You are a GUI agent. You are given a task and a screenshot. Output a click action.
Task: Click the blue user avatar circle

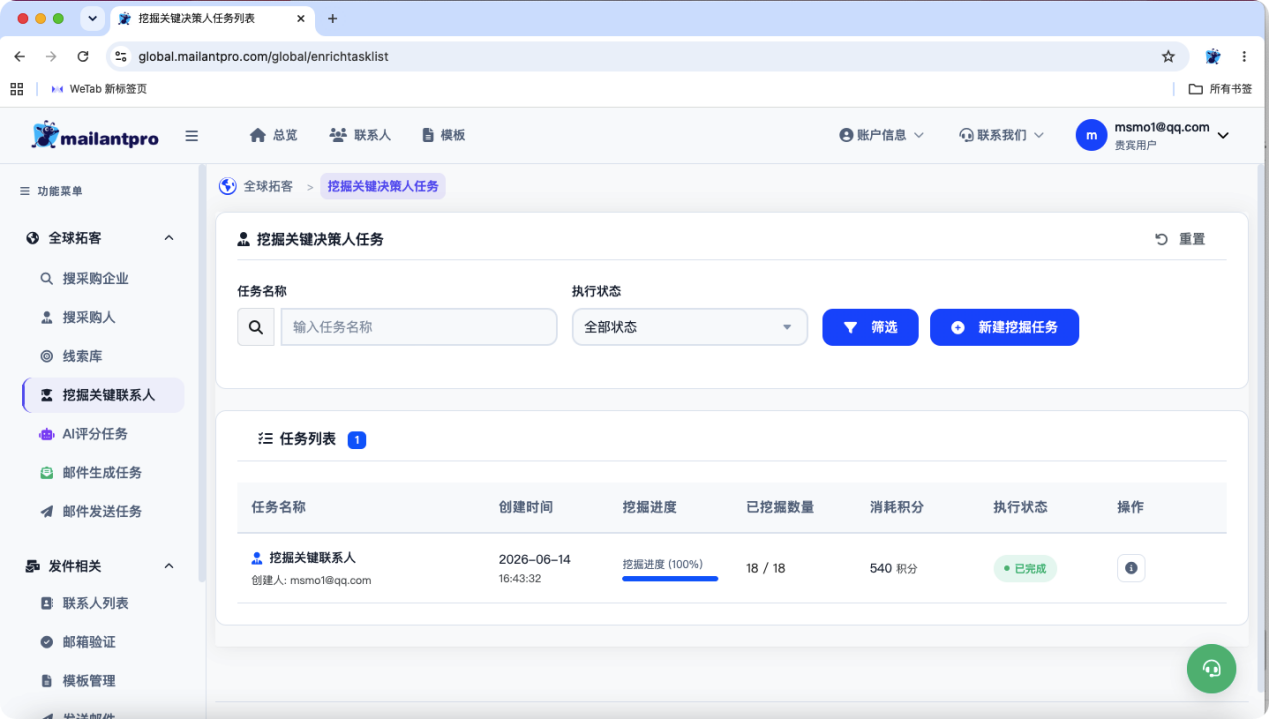[x=1091, y=135]
